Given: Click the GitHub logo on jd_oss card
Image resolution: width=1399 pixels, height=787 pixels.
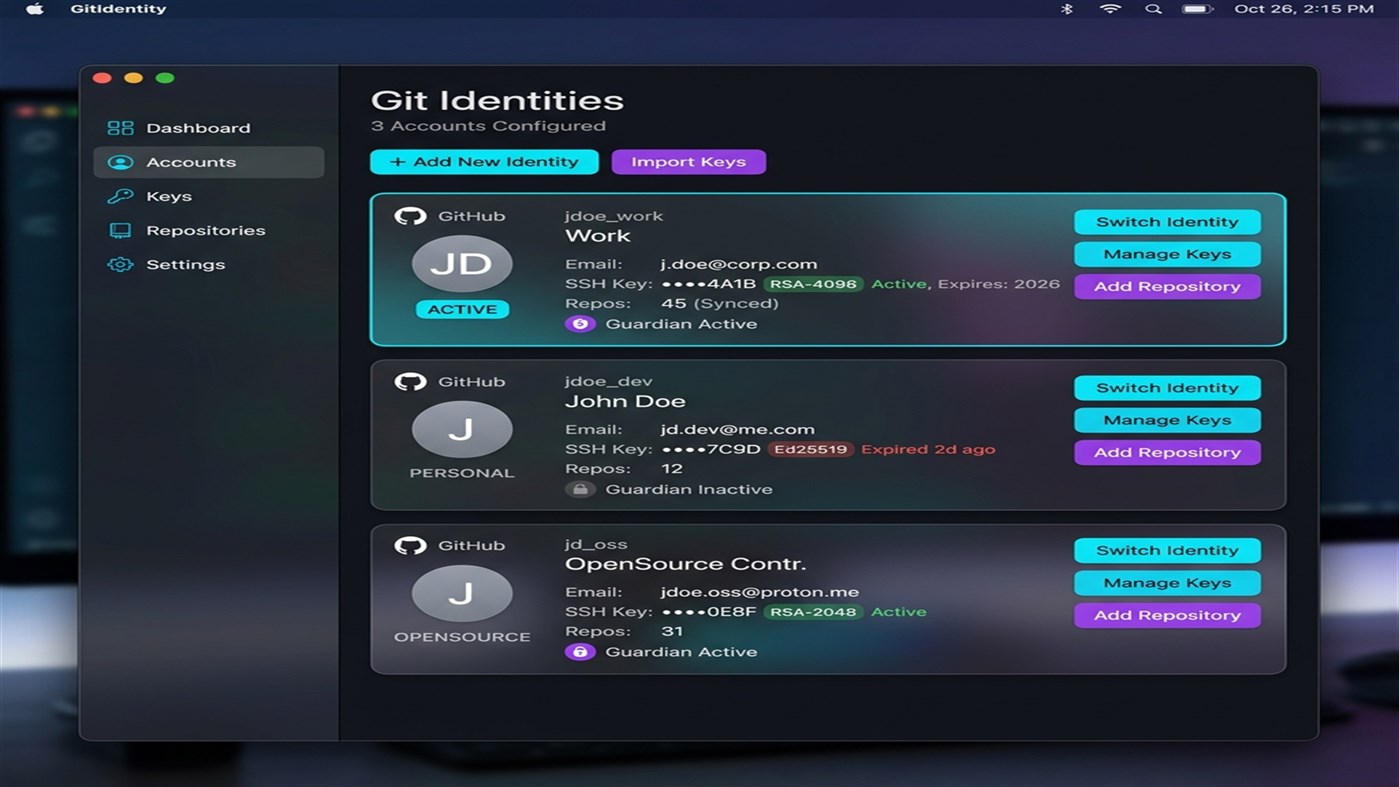Looking at the screenshot, I should click(410, 546).
